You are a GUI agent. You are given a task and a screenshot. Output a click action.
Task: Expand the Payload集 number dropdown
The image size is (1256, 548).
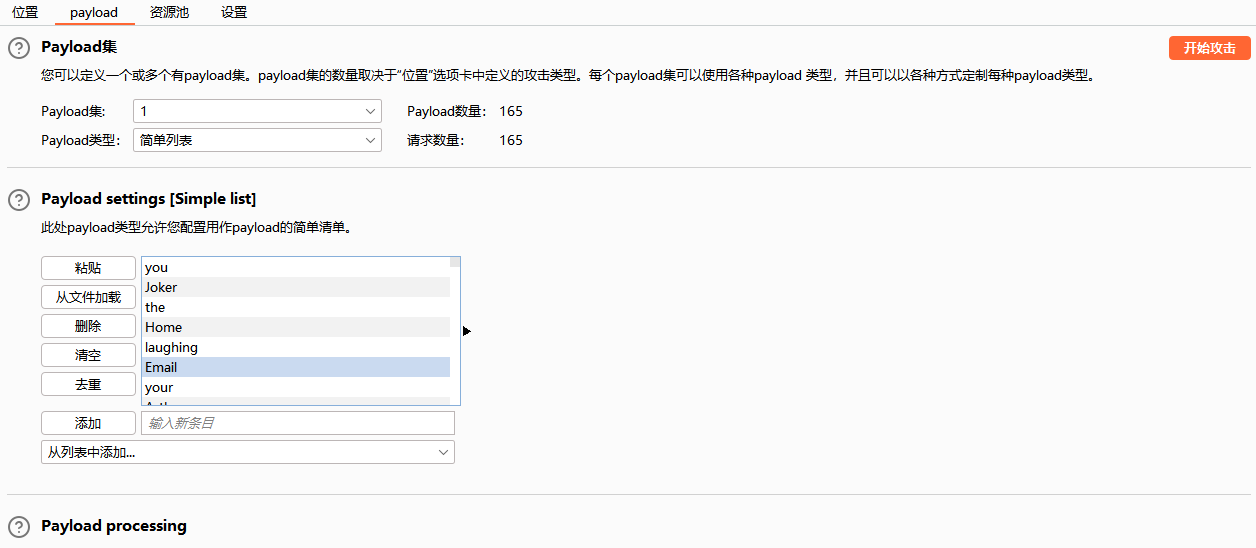257,111
